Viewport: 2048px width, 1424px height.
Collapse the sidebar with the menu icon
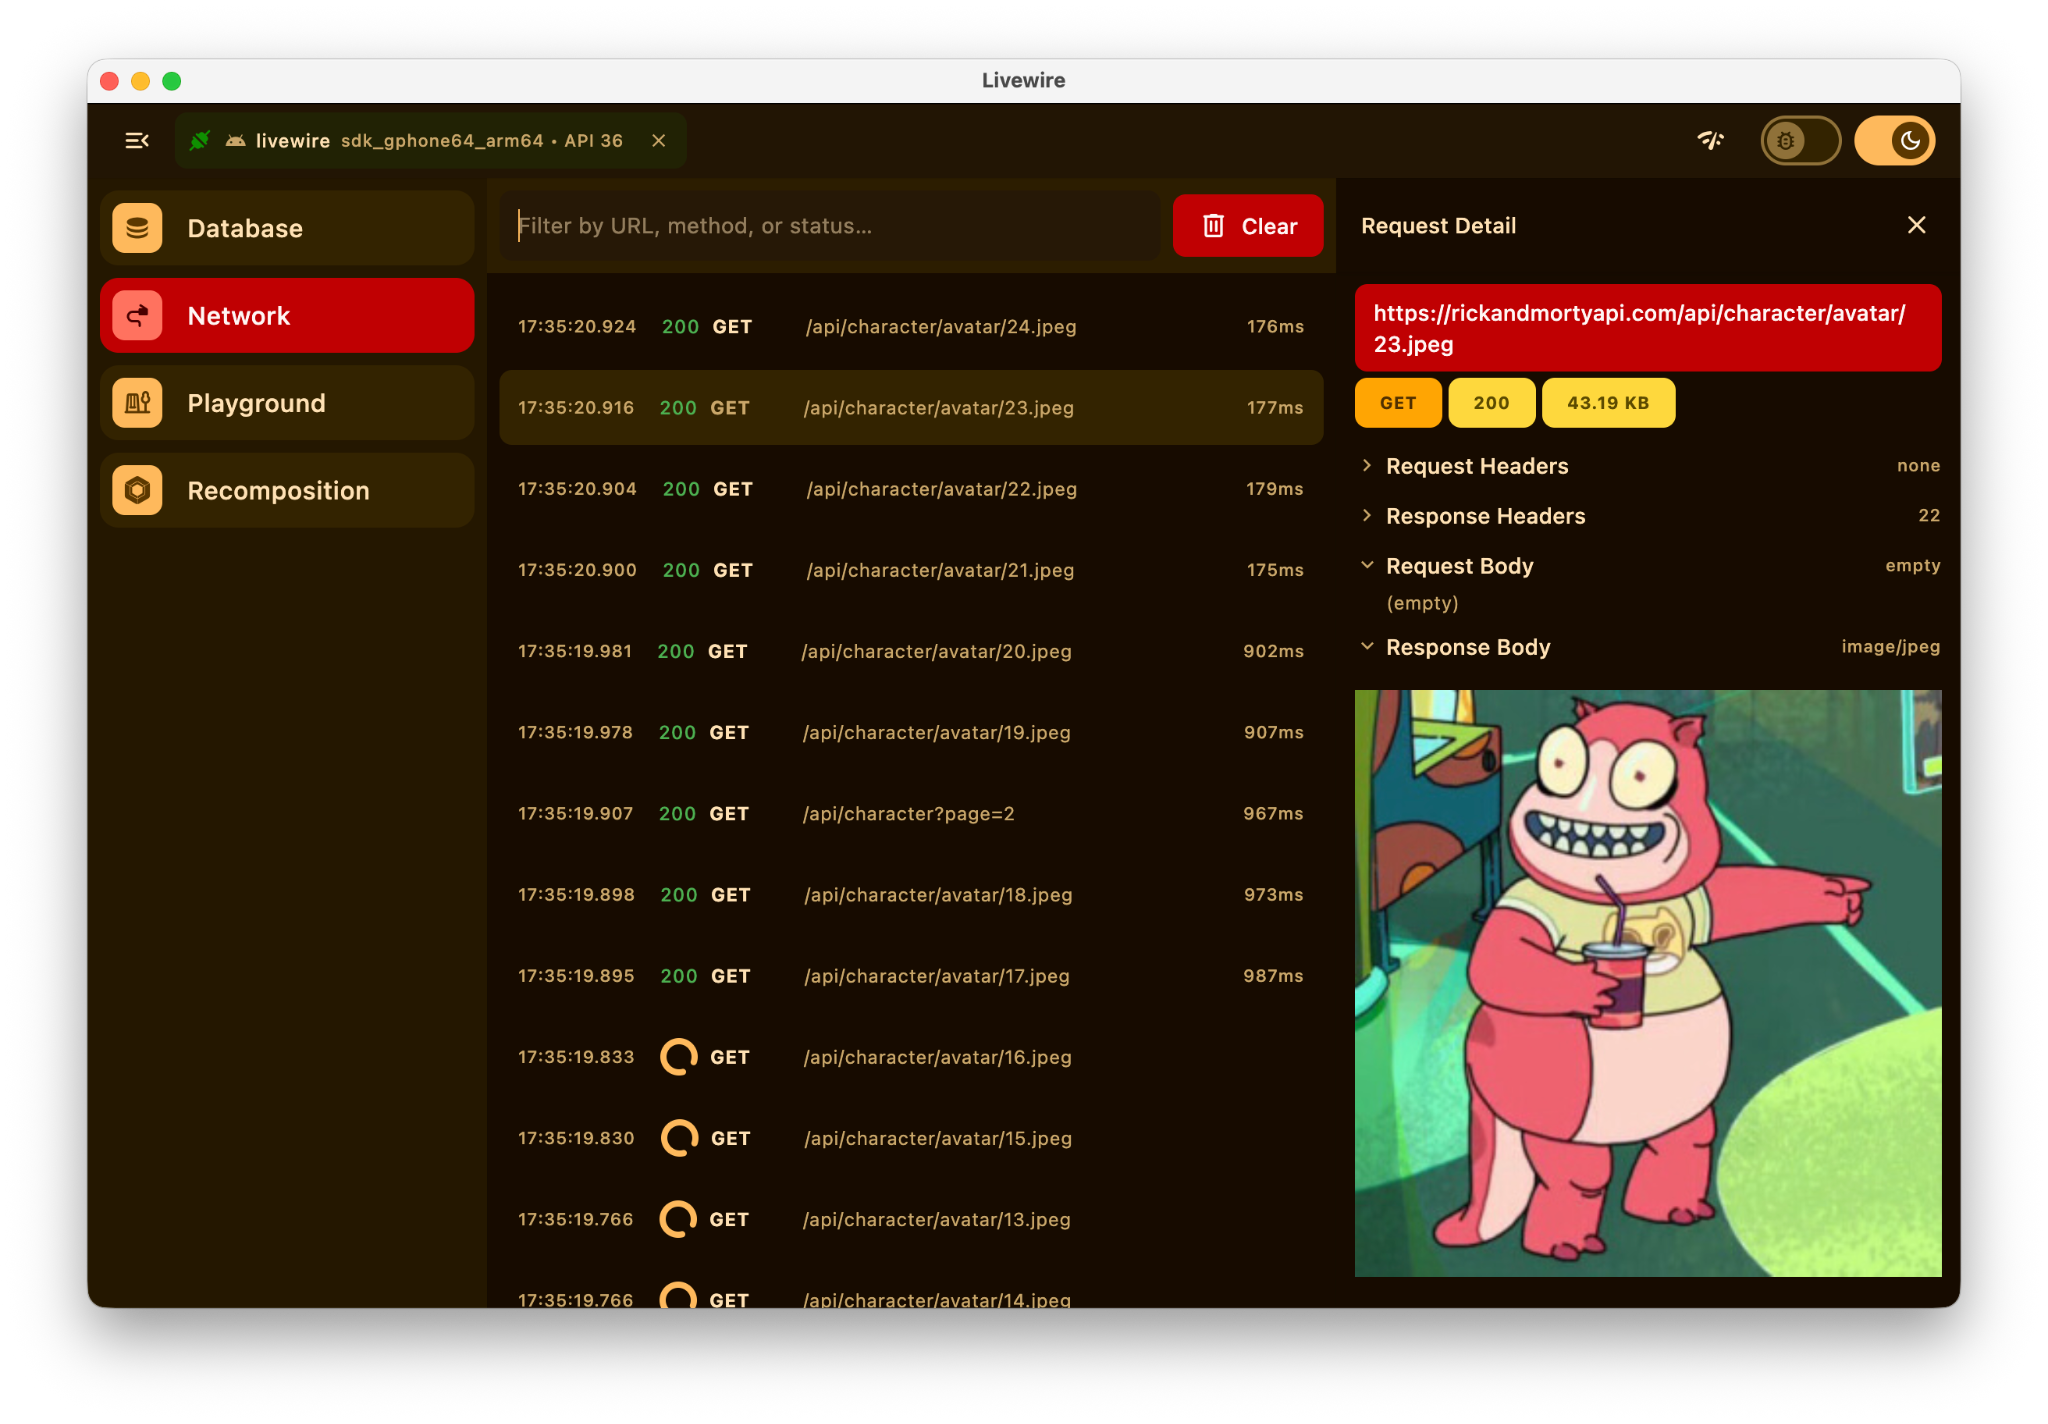click(x=137, y=141)
